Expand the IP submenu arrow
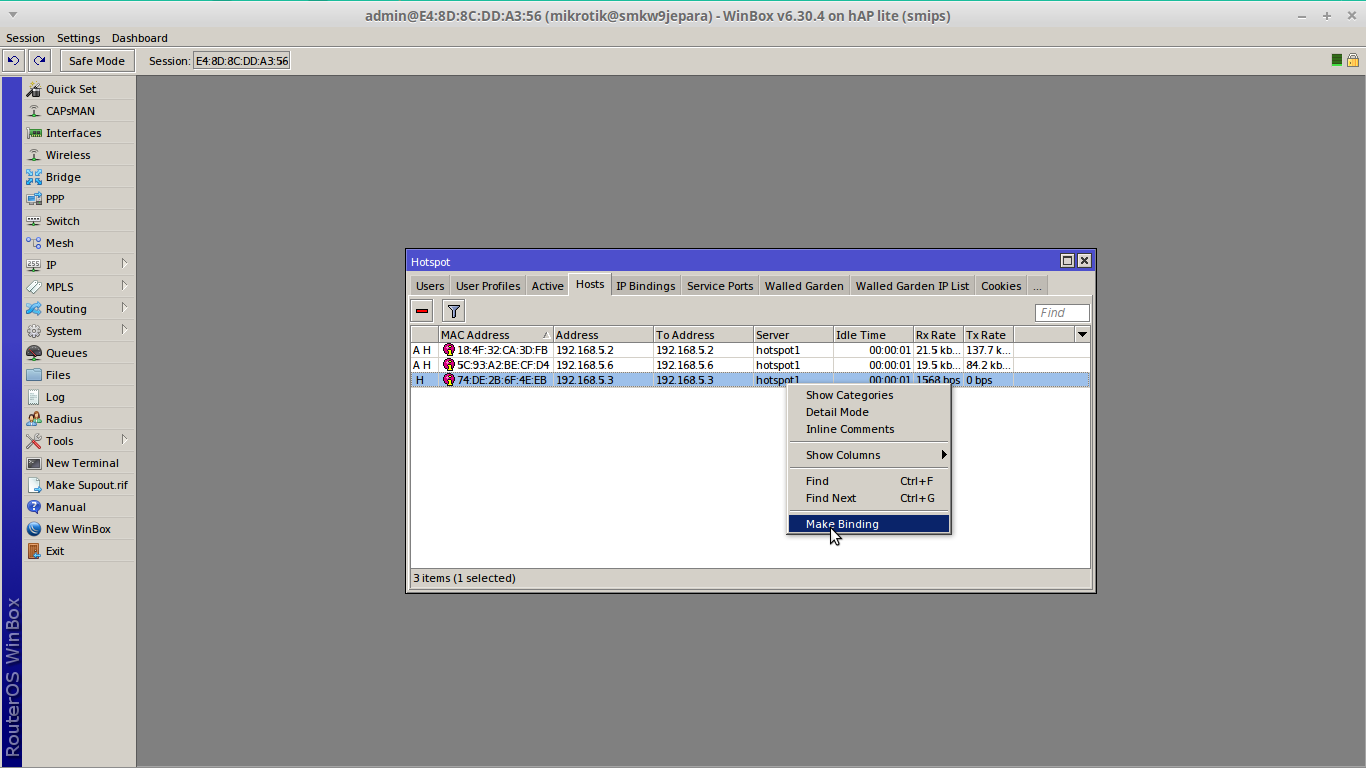Screen dimensions: 1366x768 pyautogui.click(x=125, y=264)
